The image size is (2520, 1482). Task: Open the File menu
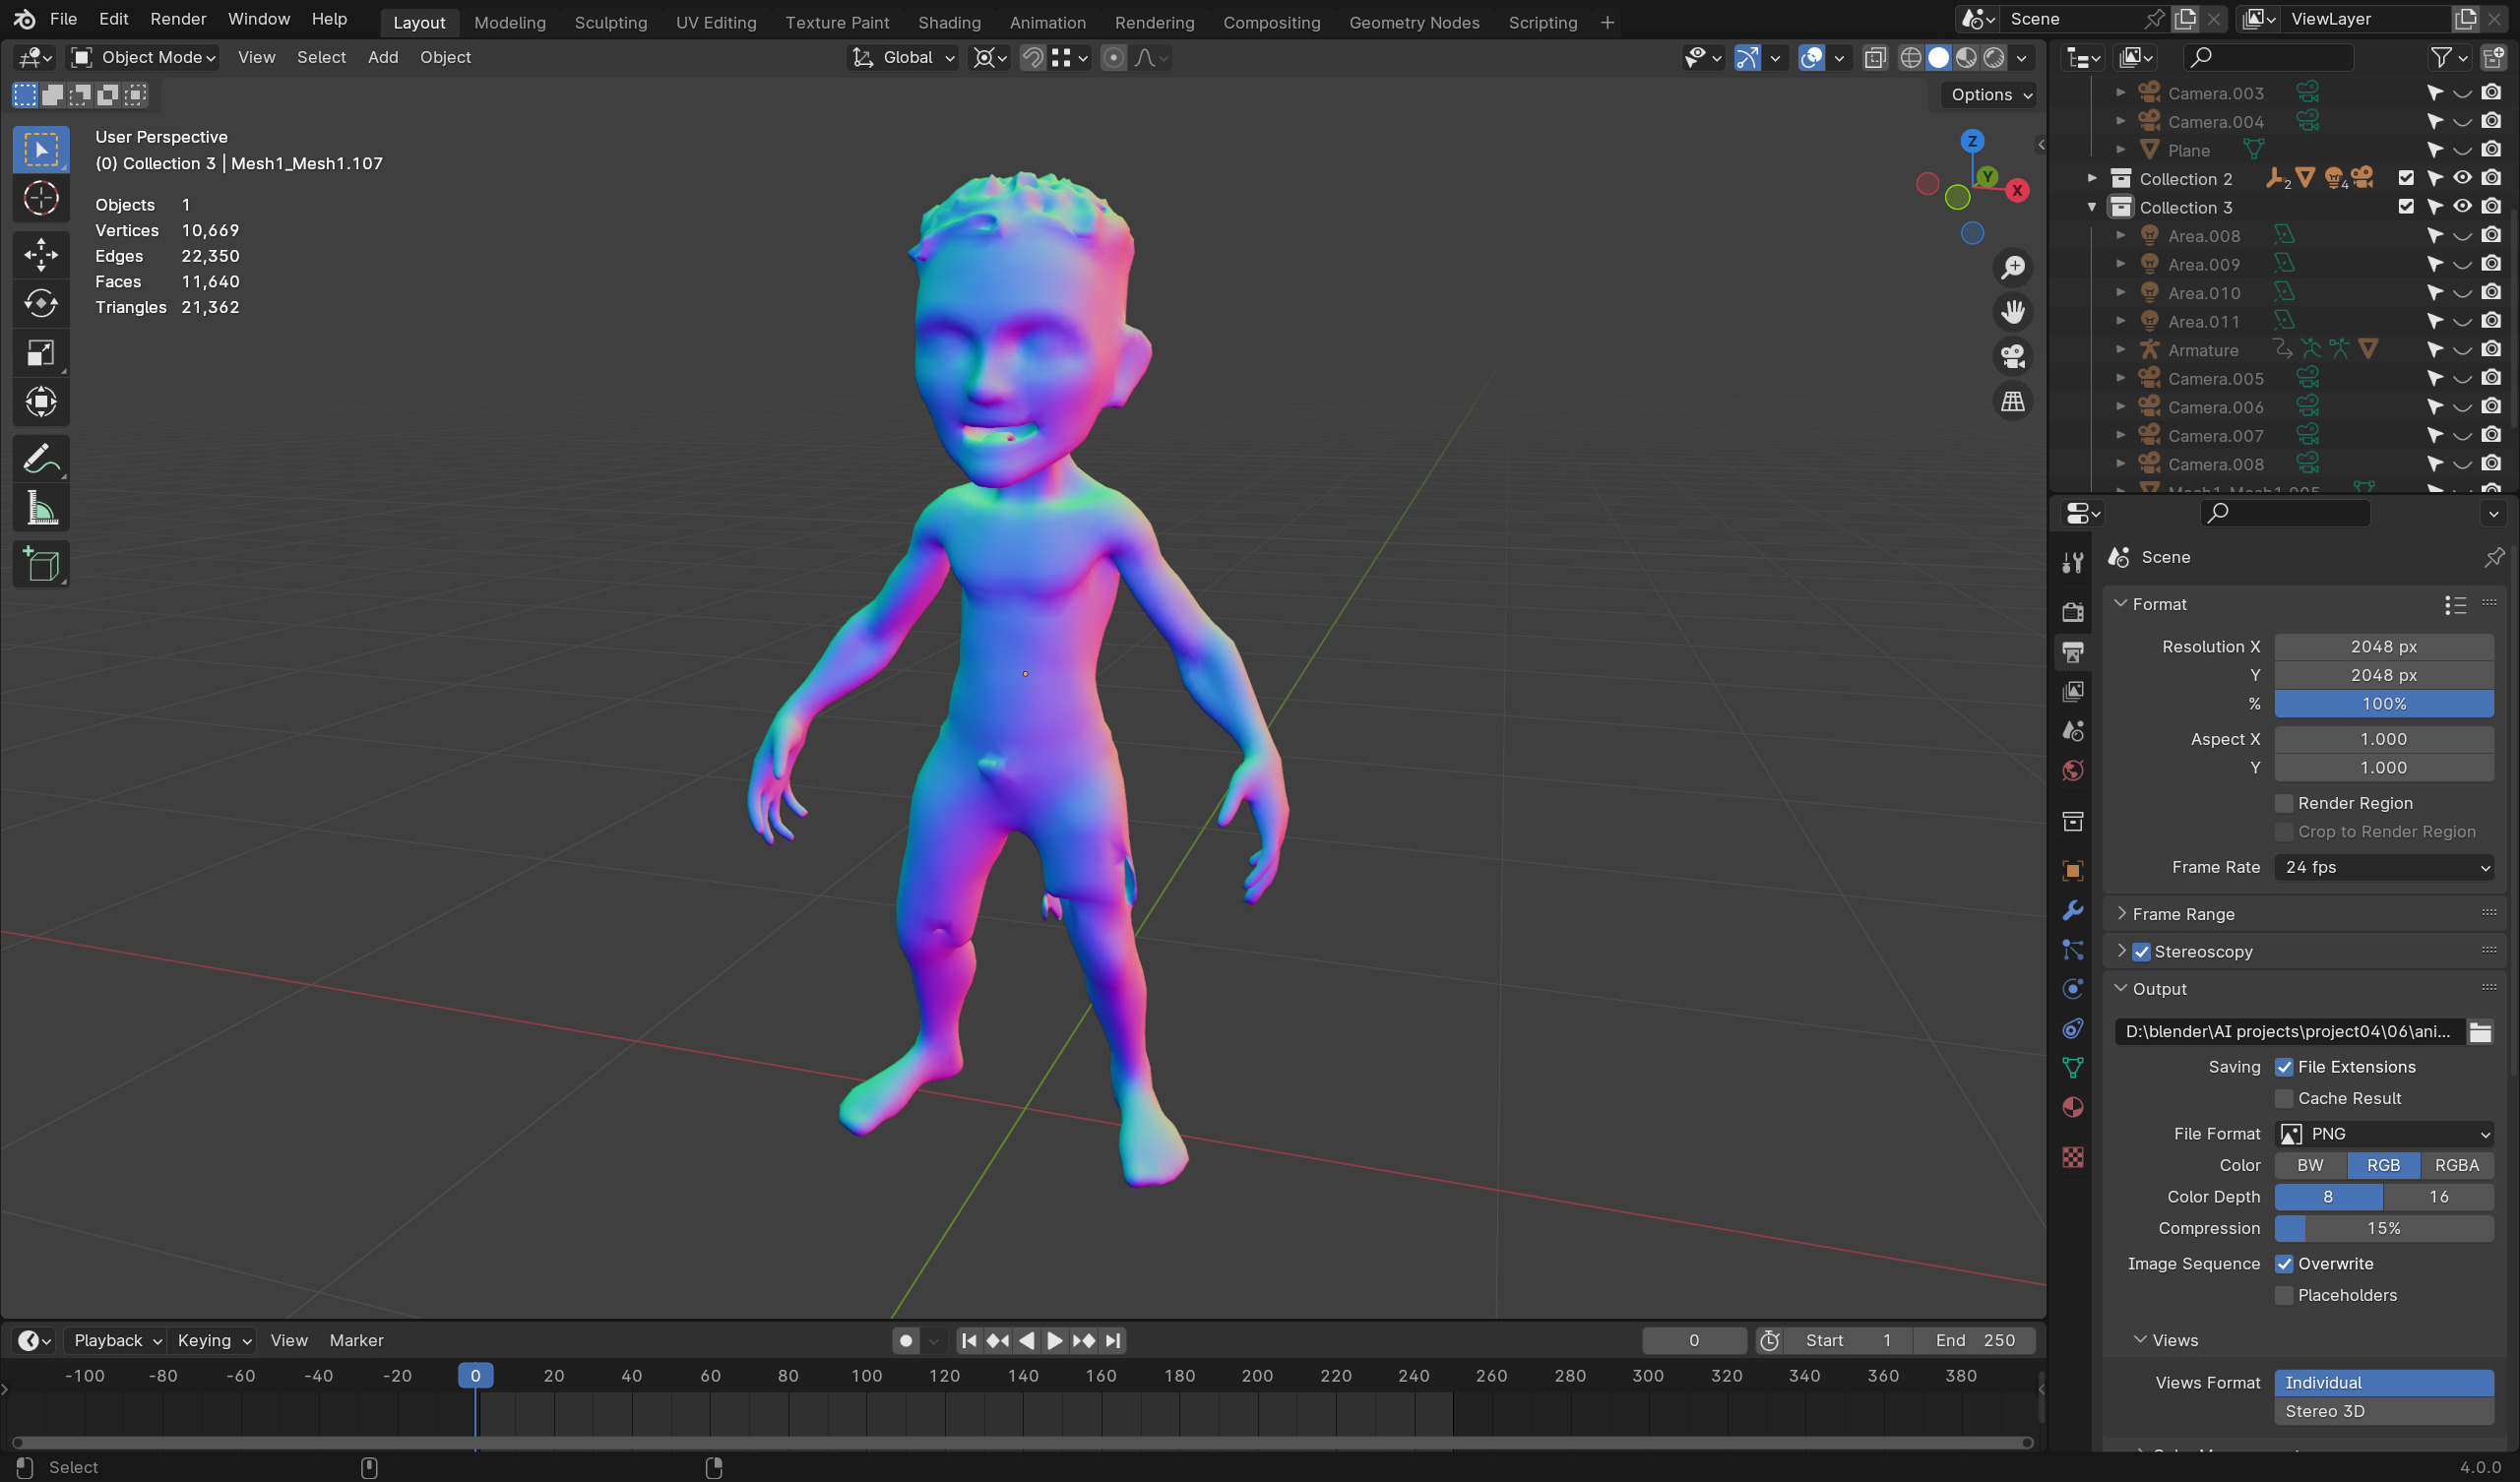tap(63, 19)
